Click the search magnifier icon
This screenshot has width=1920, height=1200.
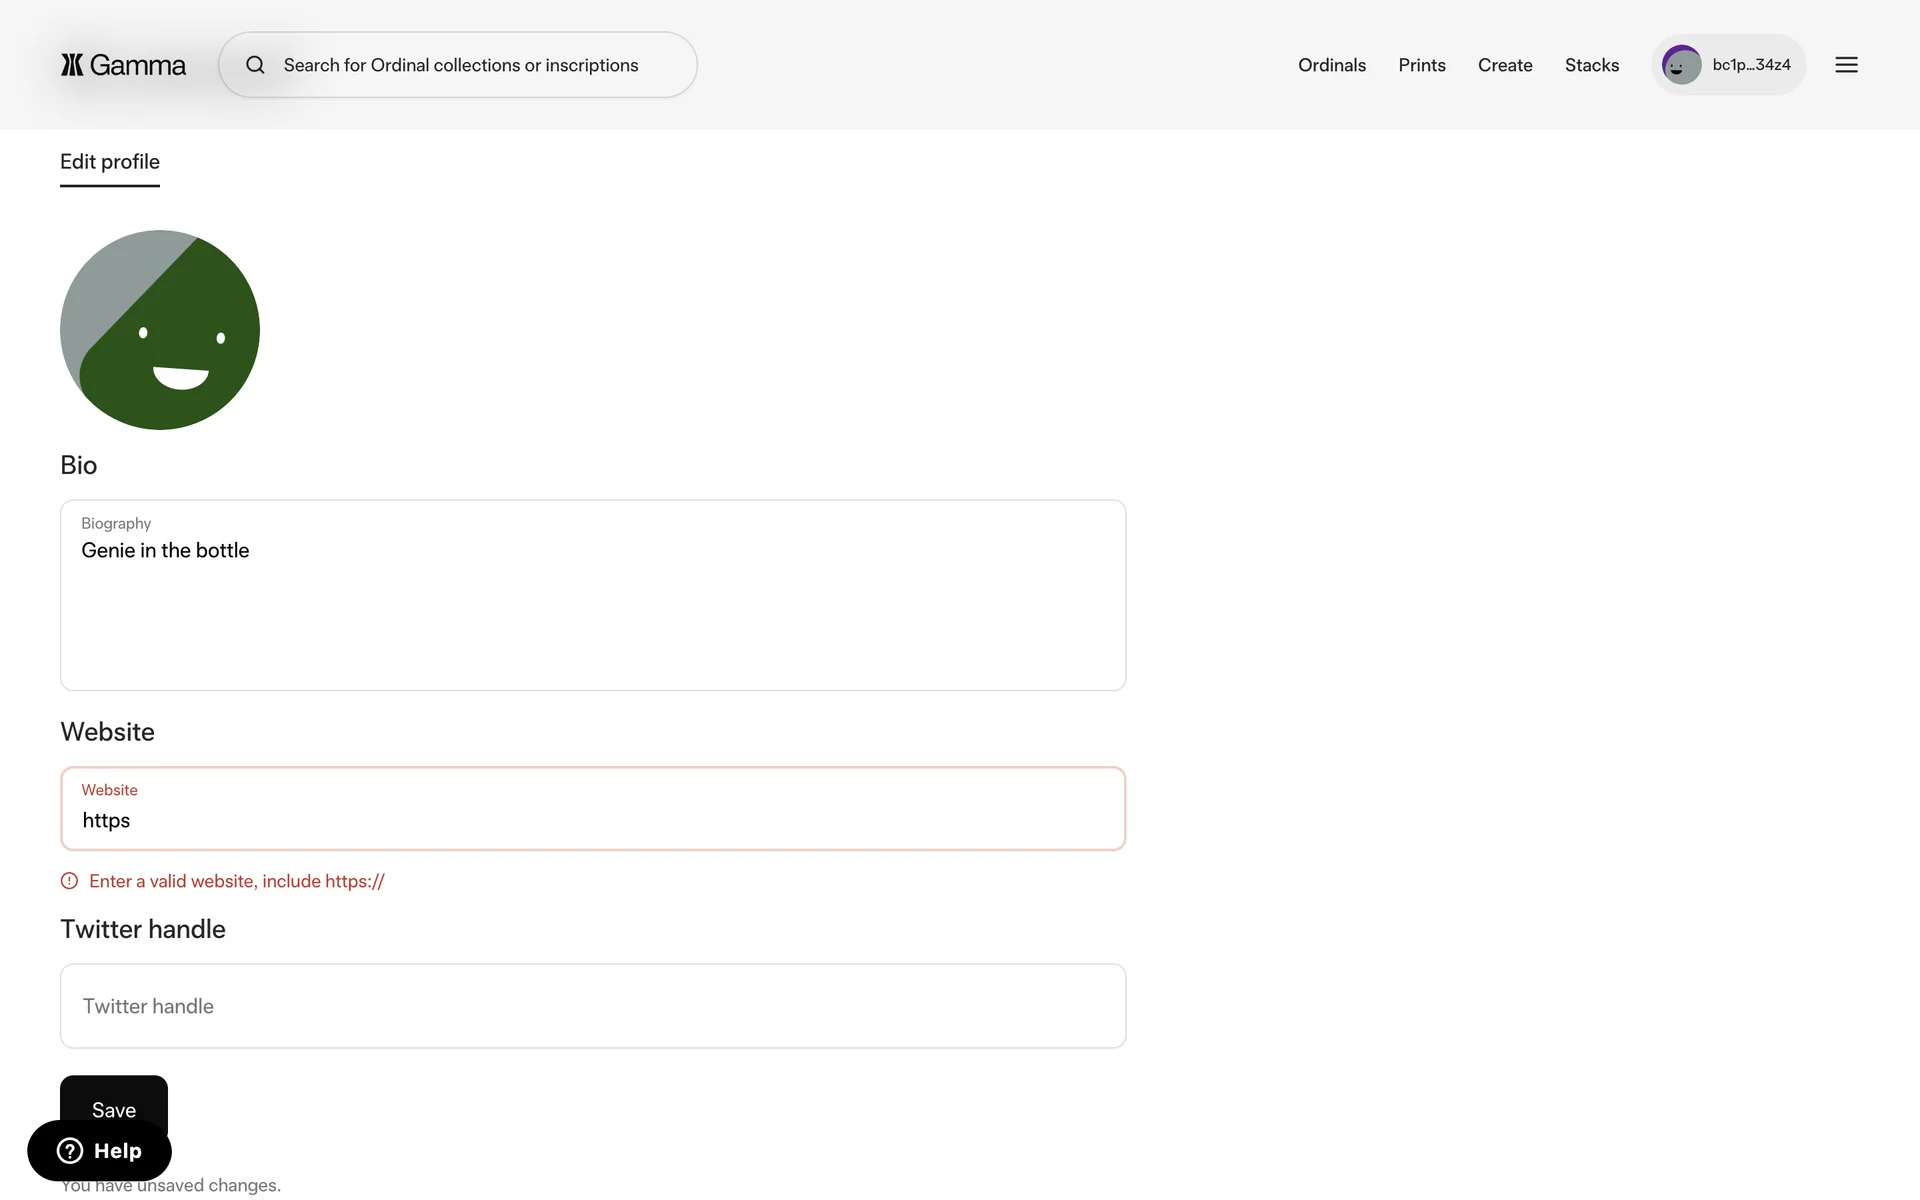pyautogui.click(x=255, y=65)
